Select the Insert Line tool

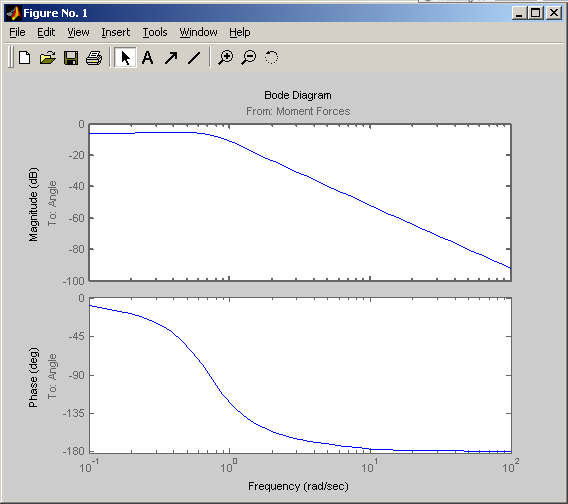pyautogui.click(x=194, y=58)
